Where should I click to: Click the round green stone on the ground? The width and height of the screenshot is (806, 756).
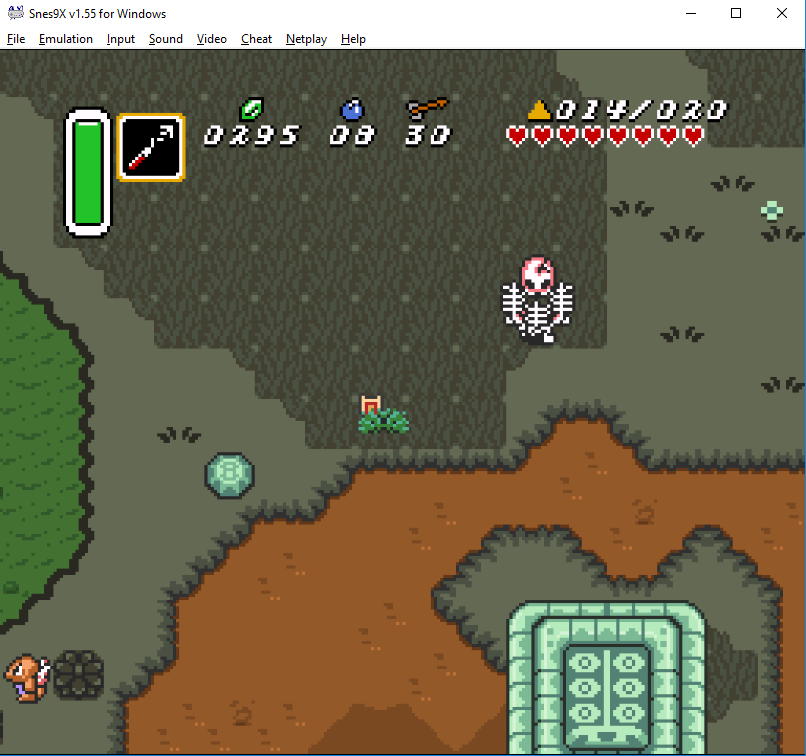click(229, 474)
